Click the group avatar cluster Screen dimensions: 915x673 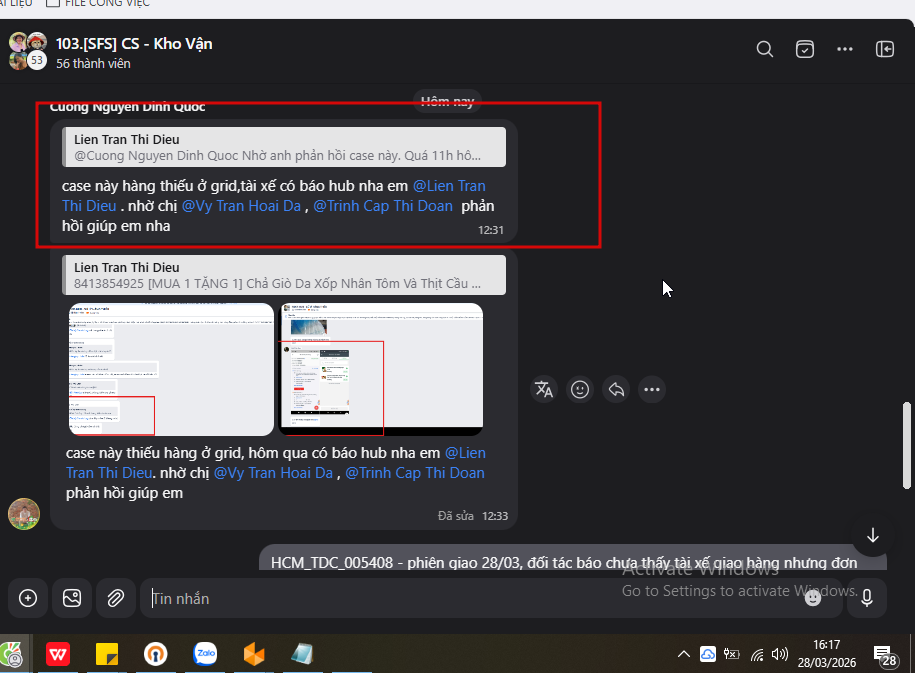[x=27, y=51]
